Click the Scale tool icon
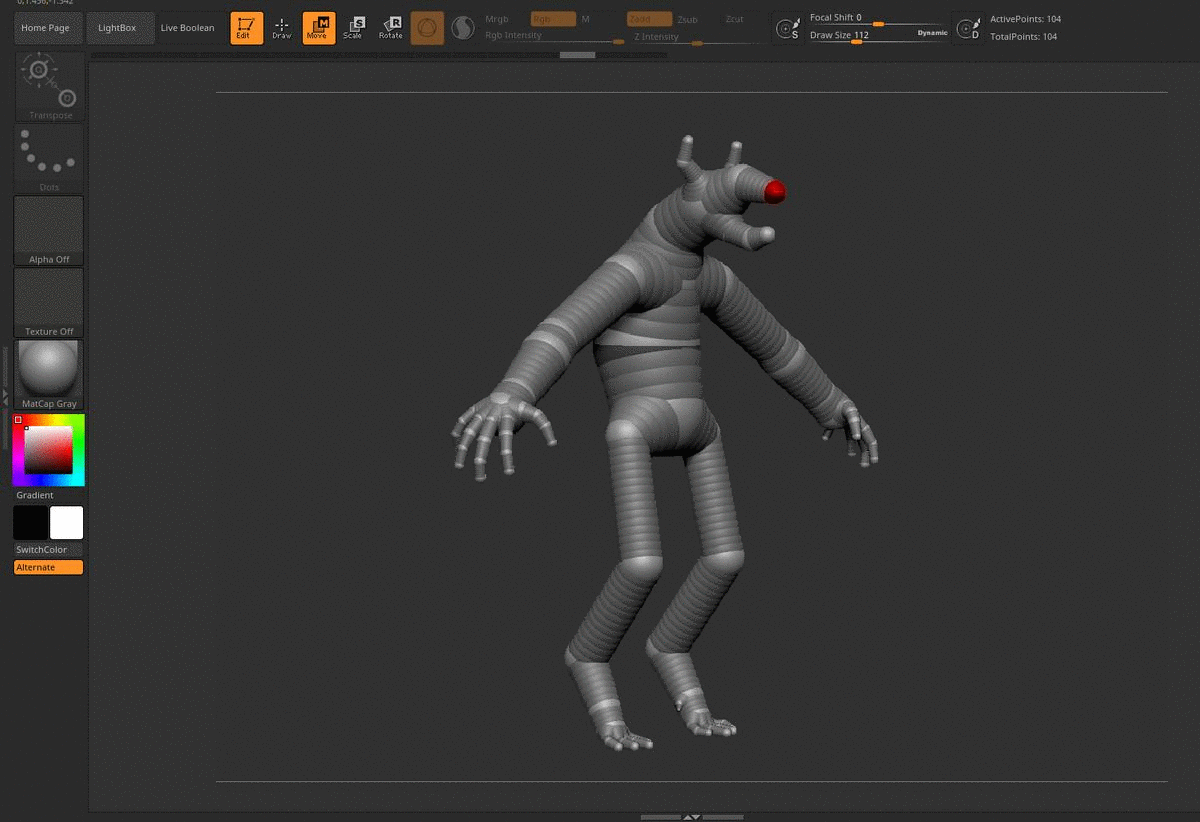 [x=354, y=28]
